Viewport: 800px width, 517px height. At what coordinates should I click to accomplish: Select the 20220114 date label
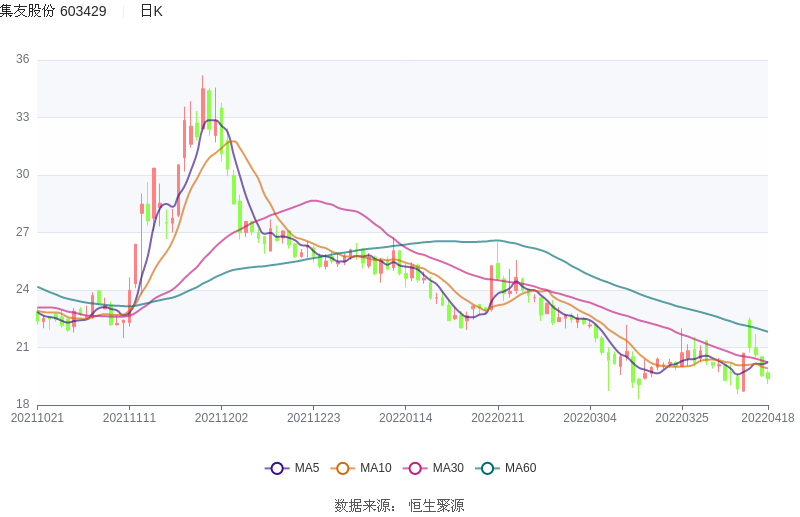point(405,418)
